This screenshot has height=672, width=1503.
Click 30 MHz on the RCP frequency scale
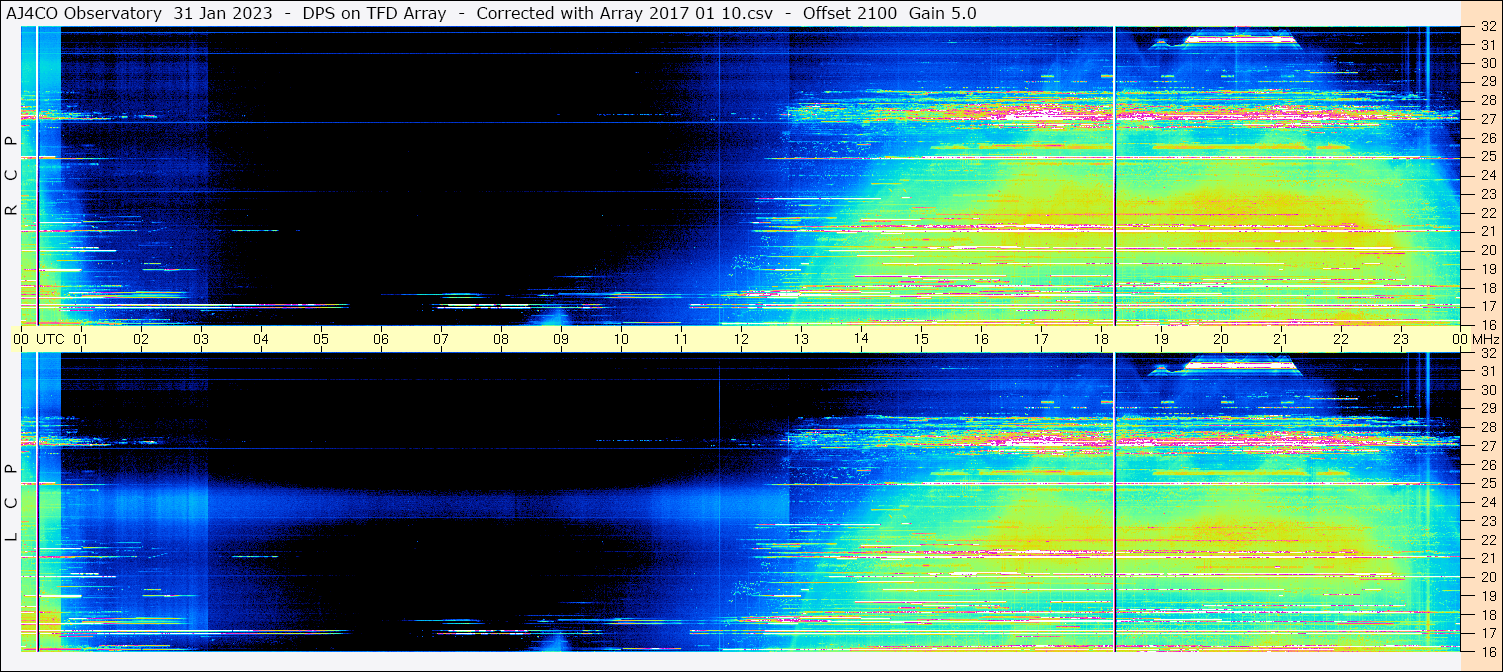pos(1488,63)
